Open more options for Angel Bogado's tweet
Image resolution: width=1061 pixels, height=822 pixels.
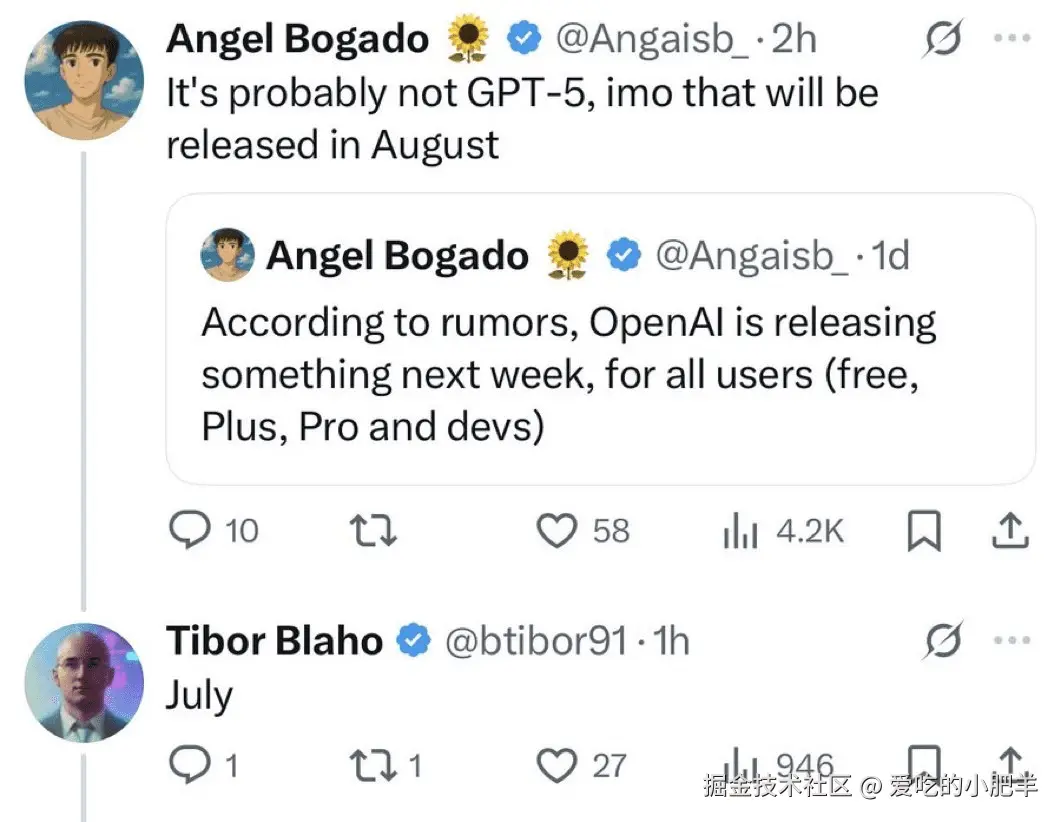click(1011, 39)
